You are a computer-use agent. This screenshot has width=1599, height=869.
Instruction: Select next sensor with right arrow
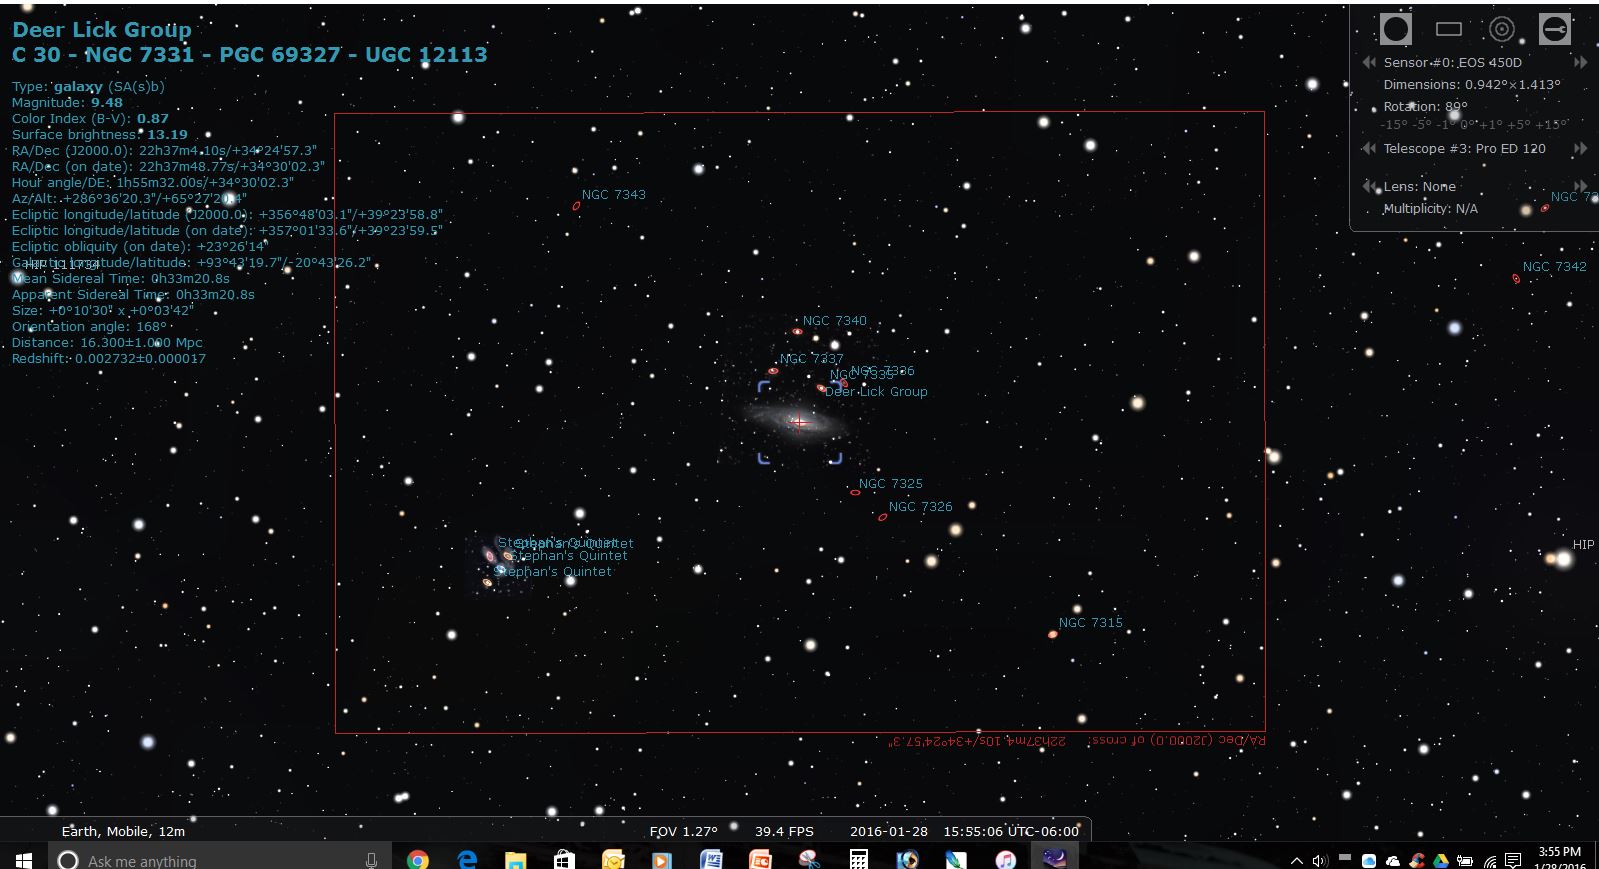(1581, 62)
